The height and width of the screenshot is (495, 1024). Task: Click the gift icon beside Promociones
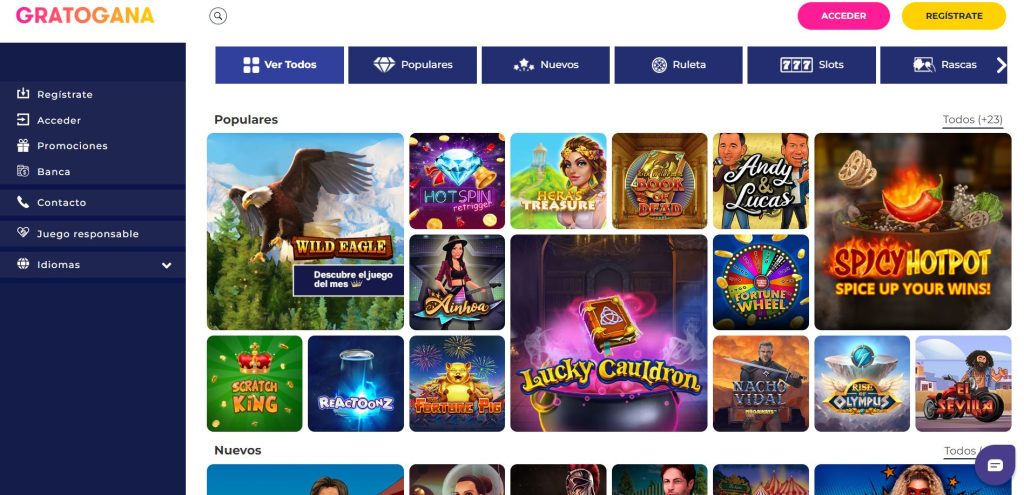click(x=23, y=146)
